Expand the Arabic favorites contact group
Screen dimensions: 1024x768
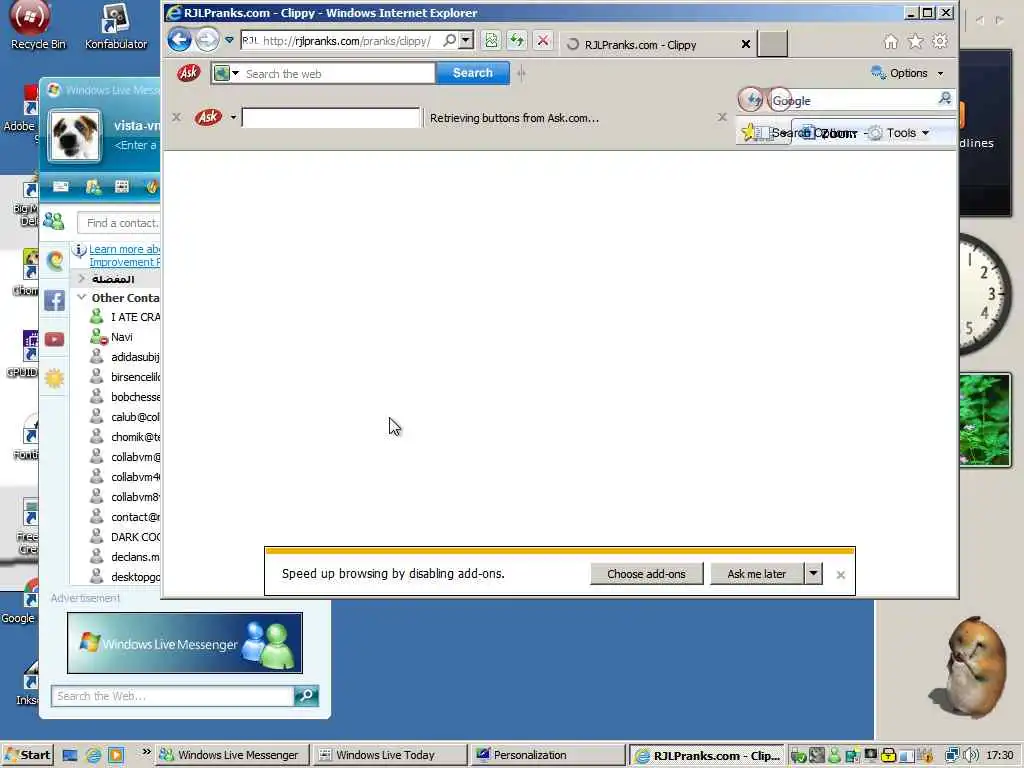click(x=82, y=279)
